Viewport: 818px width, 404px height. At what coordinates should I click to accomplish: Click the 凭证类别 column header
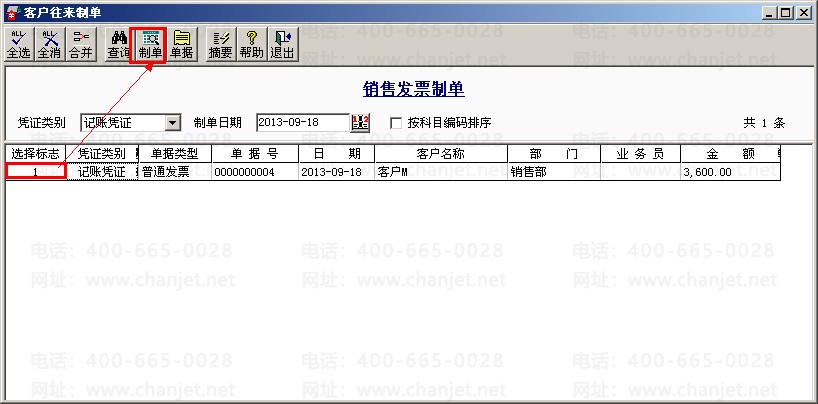(x=102, y=154)
